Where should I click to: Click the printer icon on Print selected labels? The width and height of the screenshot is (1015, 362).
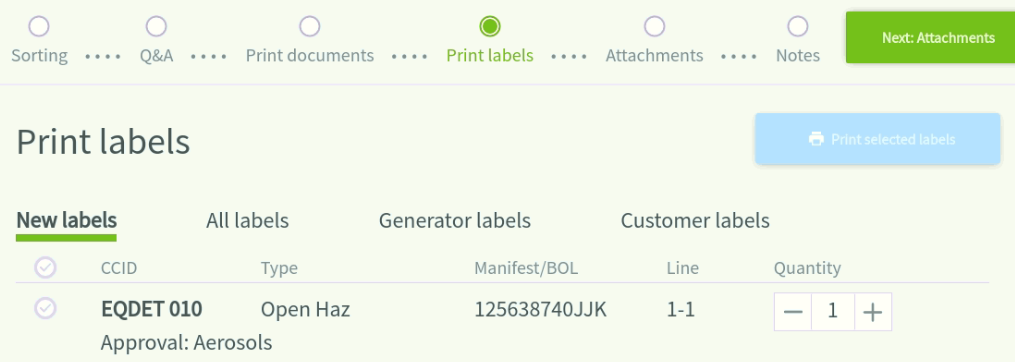(816, 139)
